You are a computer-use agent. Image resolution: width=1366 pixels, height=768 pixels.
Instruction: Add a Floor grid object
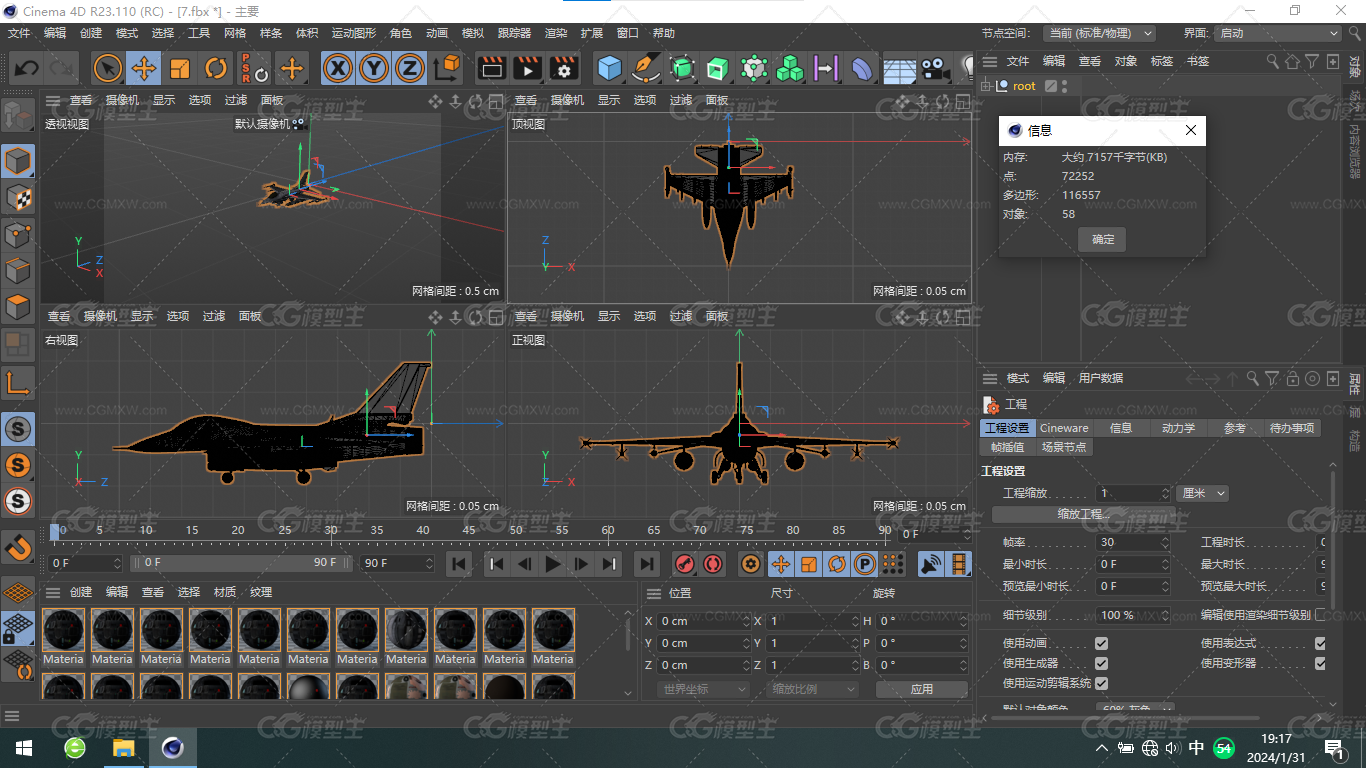click(899, 70)
